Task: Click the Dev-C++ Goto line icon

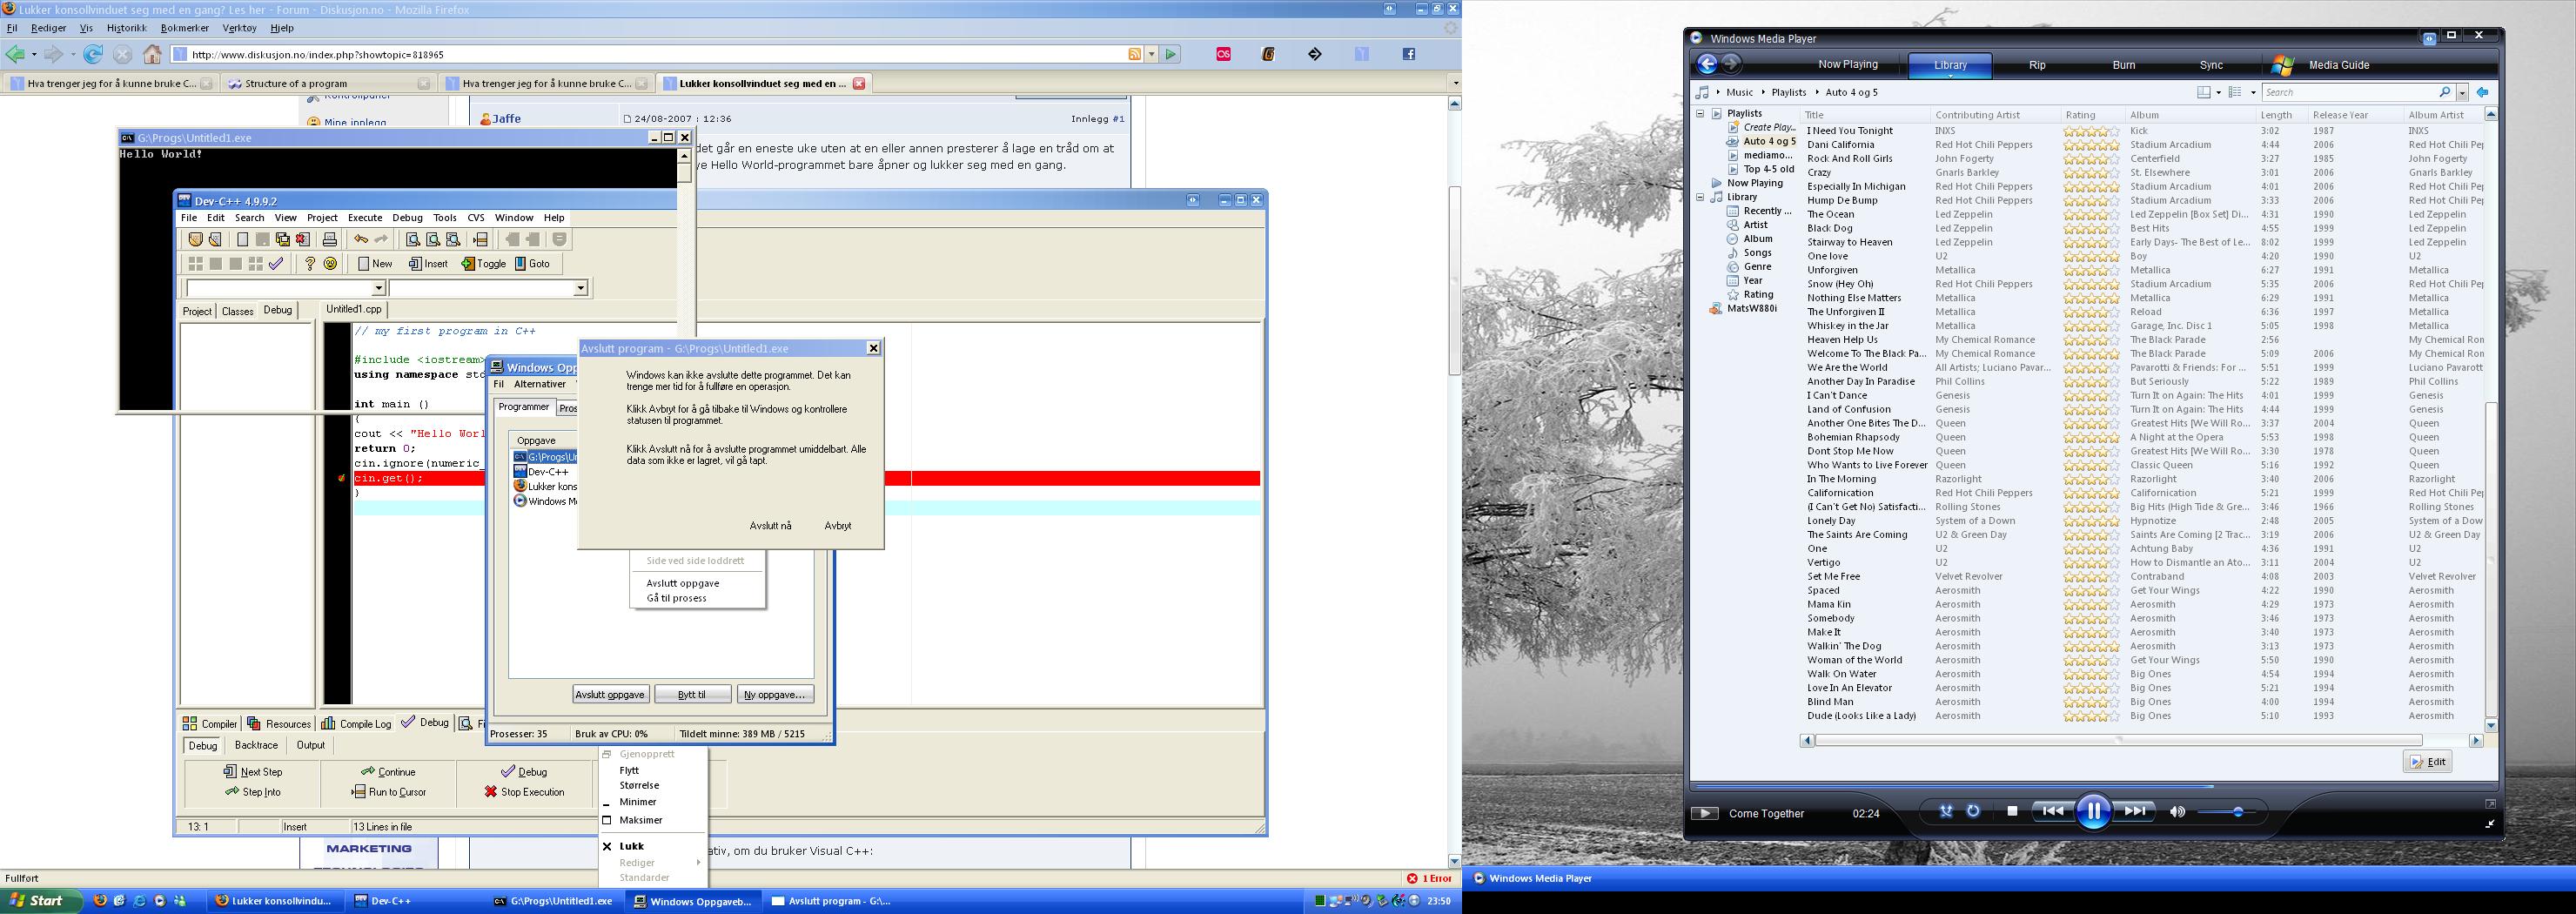Action: tap(480, 239)
